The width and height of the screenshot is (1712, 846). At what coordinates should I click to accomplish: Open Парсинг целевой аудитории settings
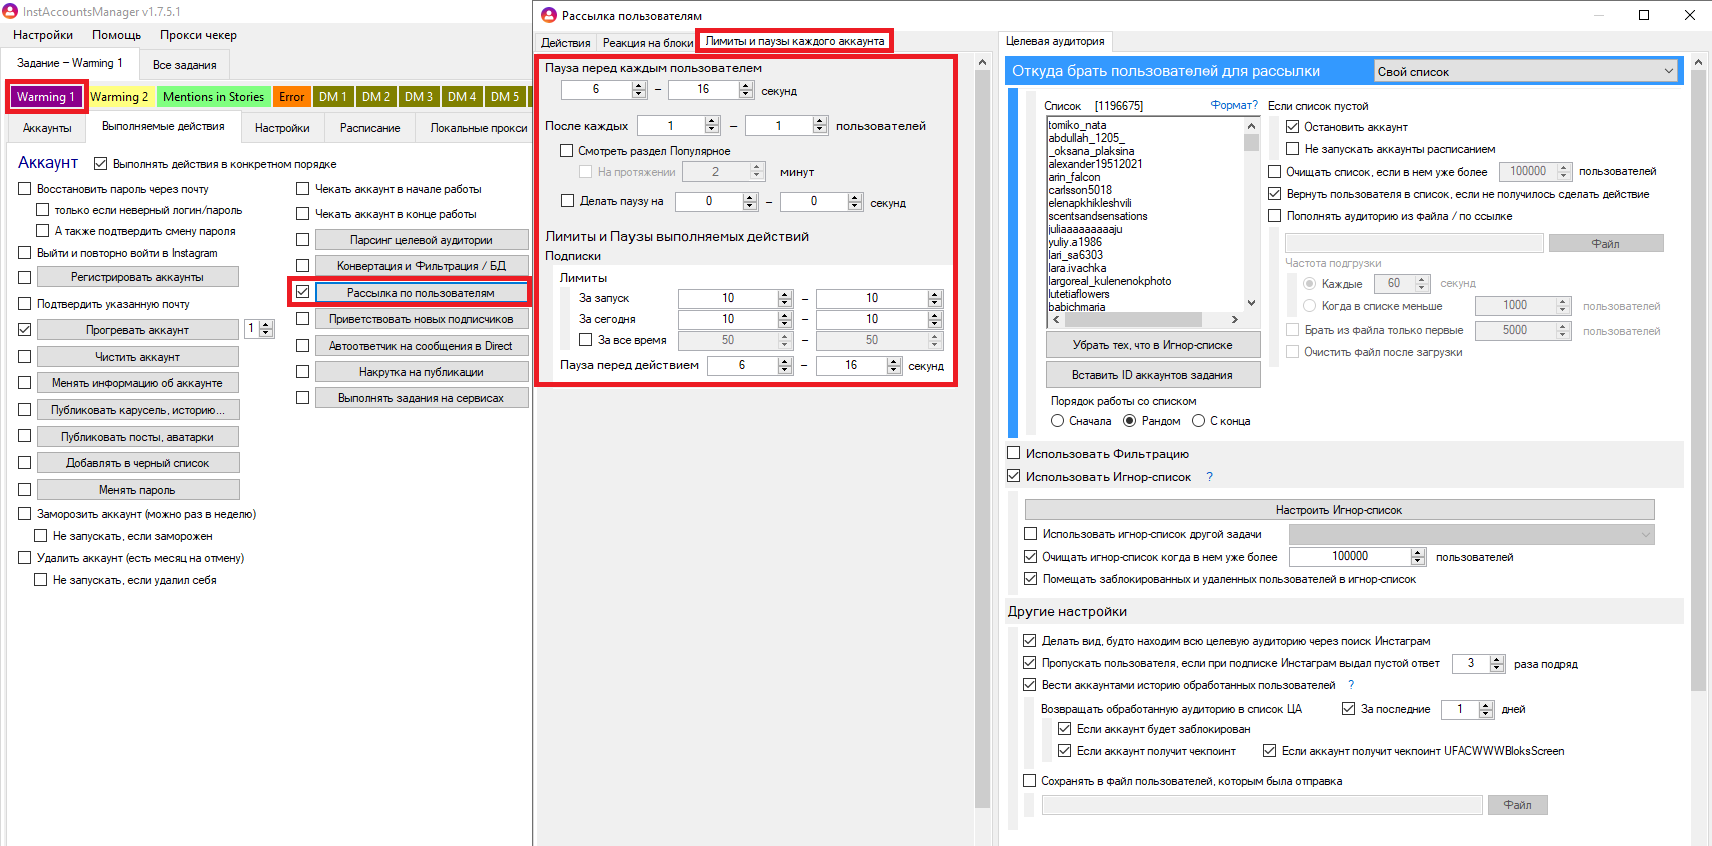421,240
